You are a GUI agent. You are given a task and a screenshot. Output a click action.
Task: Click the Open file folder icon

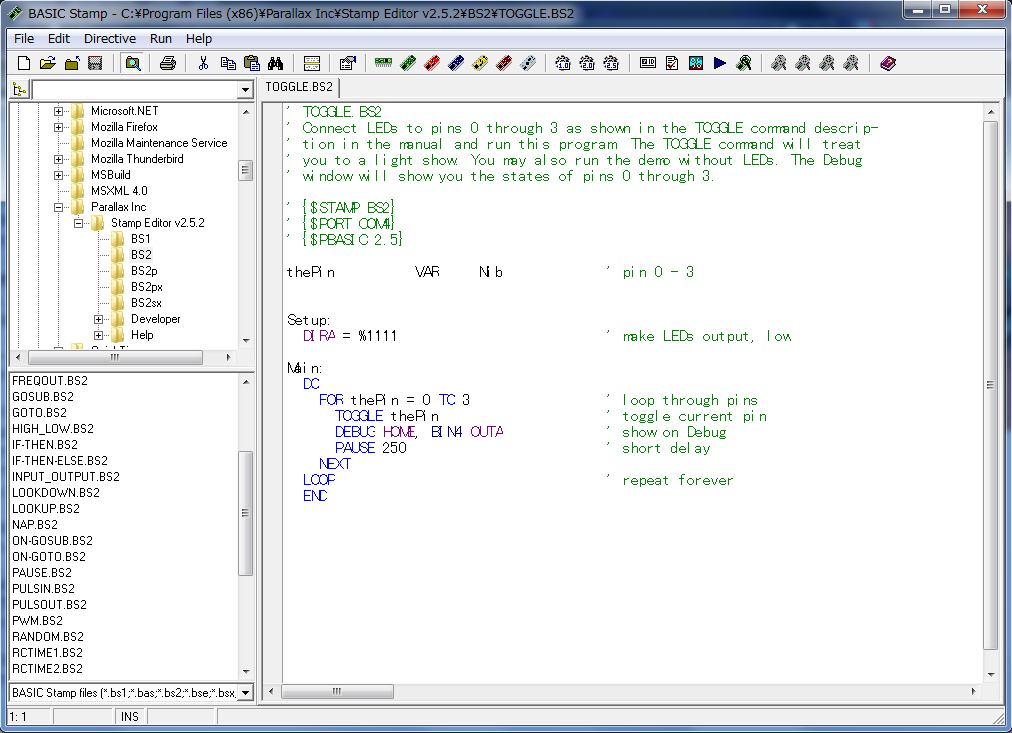(x=48, y=63)
